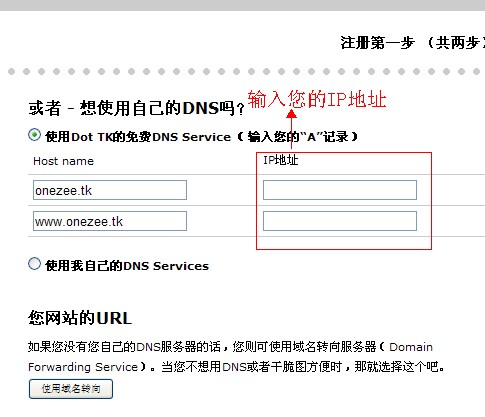Click the 输入您的"A"记录 hint text
The image size is (485, 417).
[x=298, y=137]
